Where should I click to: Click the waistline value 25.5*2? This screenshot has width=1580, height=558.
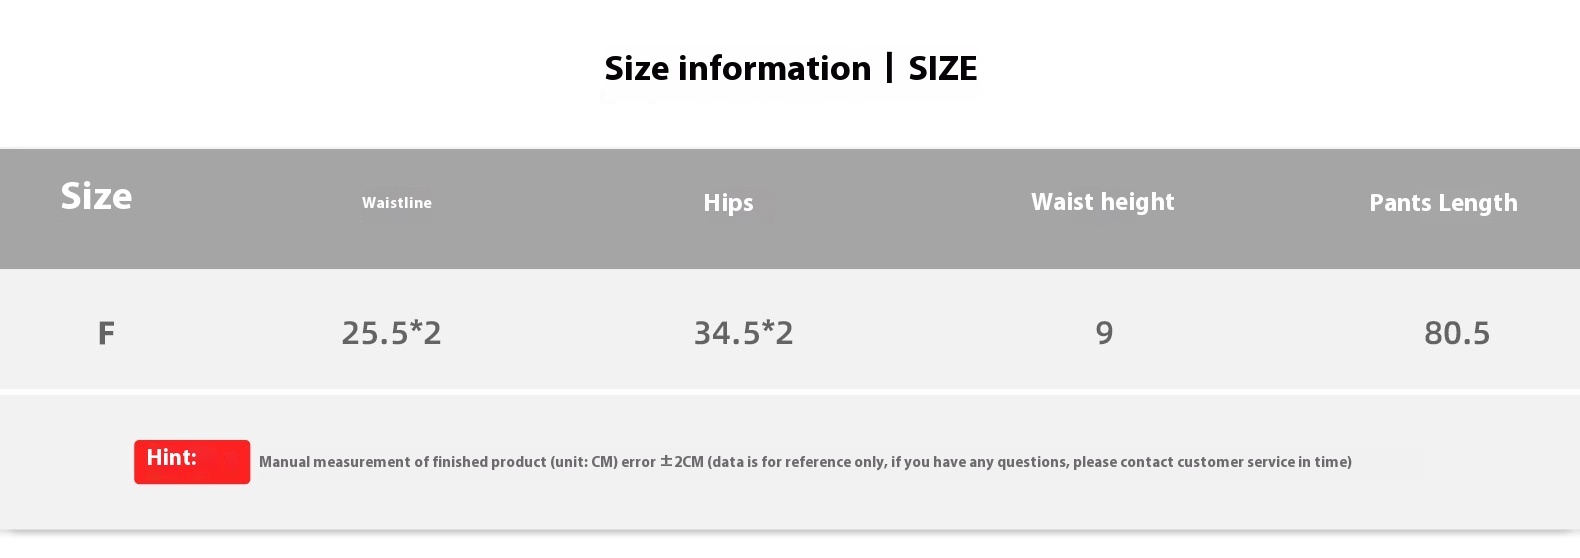tap(391, 333)
